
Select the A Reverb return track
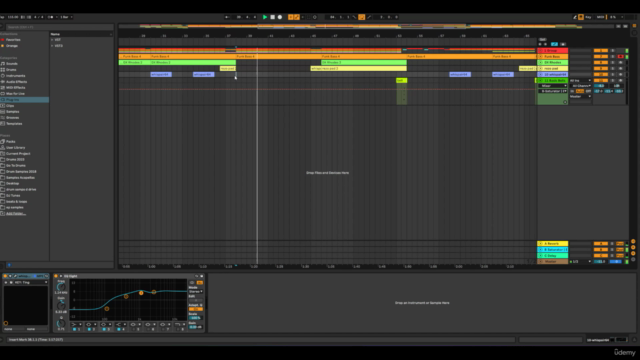[553, 243]
